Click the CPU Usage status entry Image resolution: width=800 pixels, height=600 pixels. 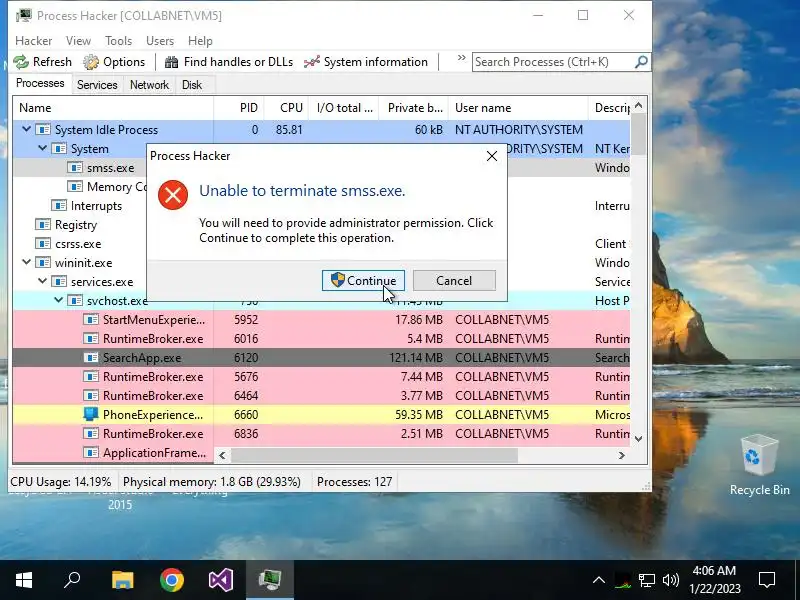pos(61,482)
